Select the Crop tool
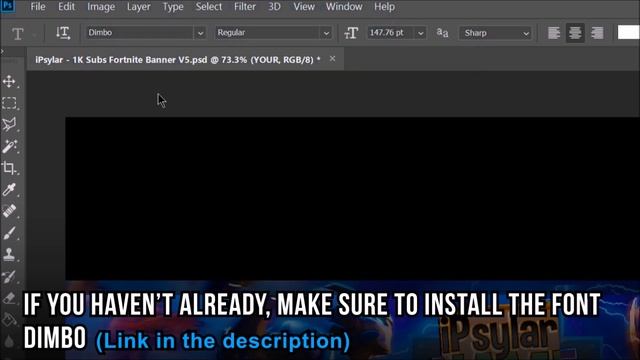640x360 pixels. tap(9, 168)
